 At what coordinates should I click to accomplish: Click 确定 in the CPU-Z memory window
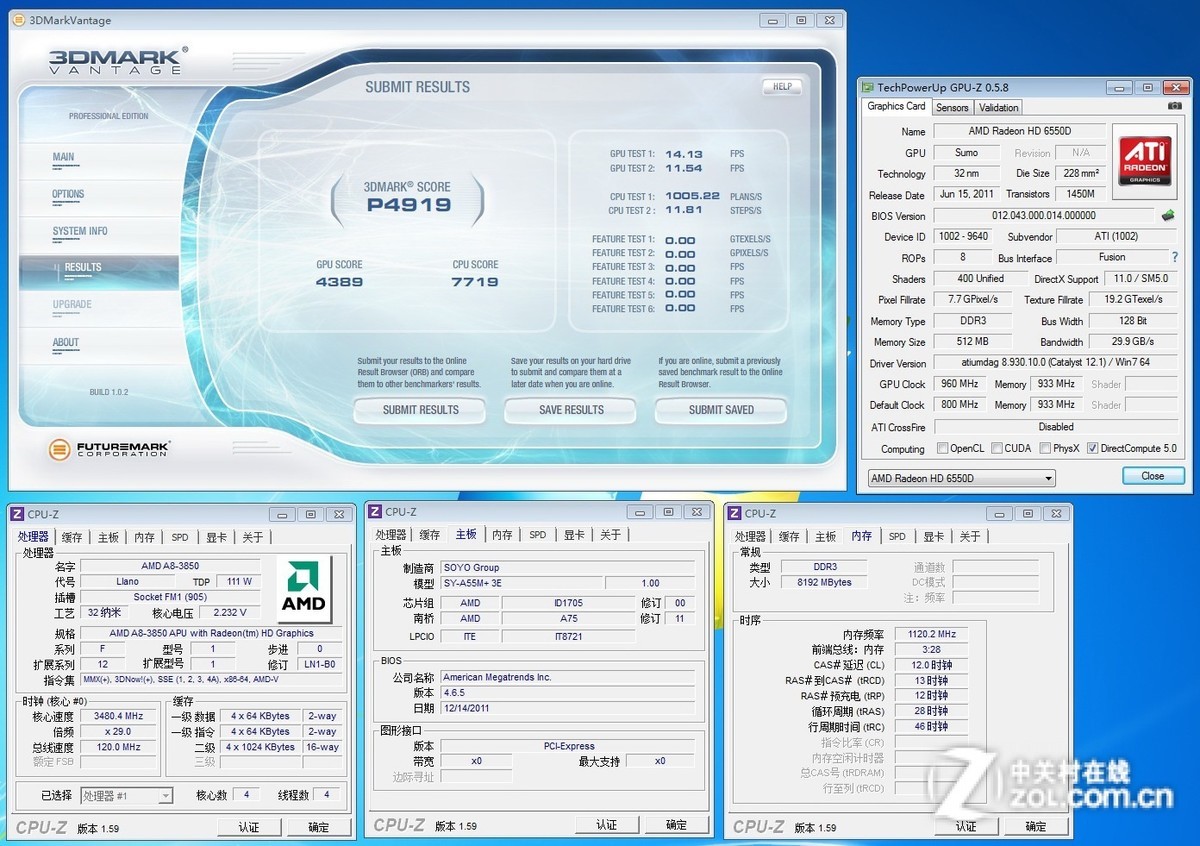click(x=1036, y=827)
